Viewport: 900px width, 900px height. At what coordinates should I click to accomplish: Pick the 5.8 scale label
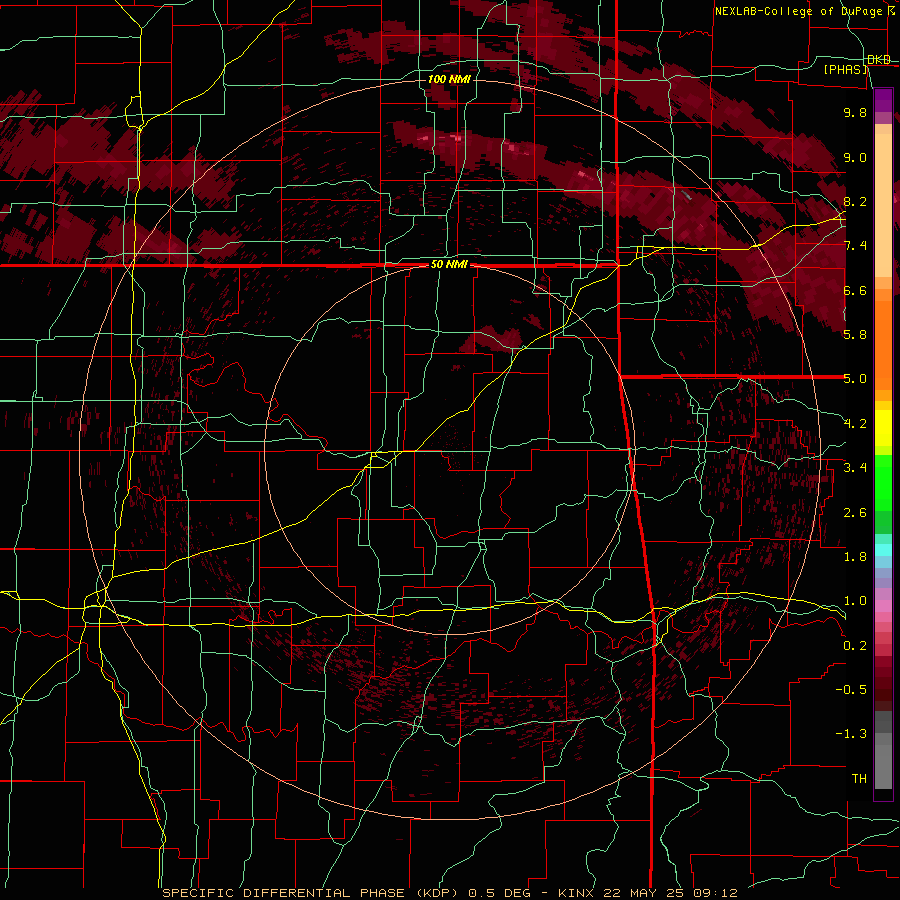[x=855, y=335]
